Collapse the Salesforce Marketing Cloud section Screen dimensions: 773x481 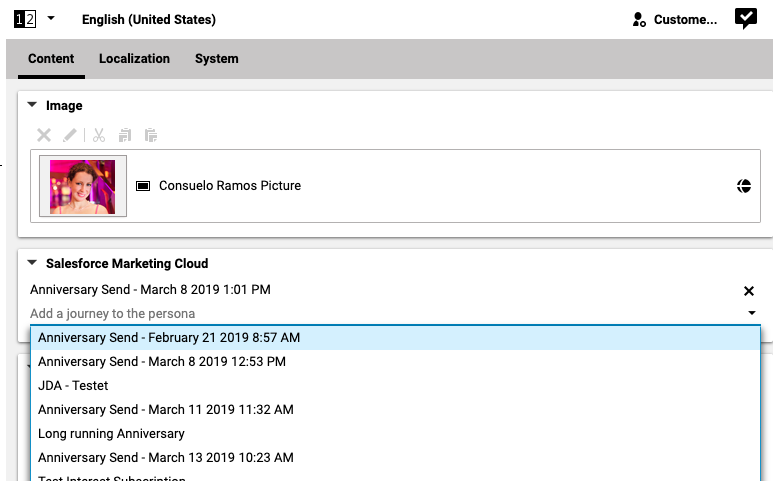click(32, 263)
